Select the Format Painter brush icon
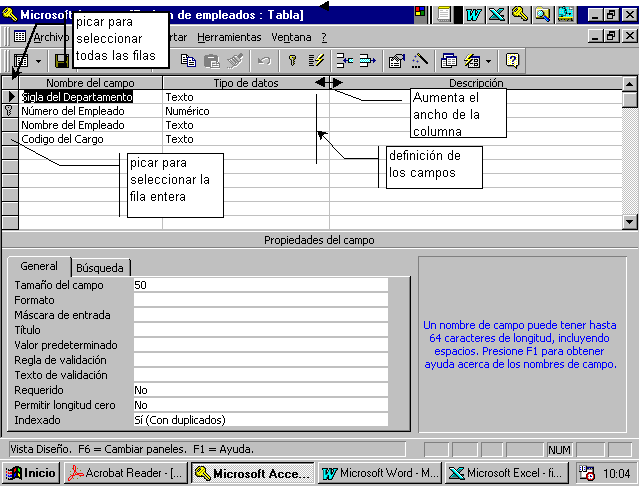 coord(235,61)
